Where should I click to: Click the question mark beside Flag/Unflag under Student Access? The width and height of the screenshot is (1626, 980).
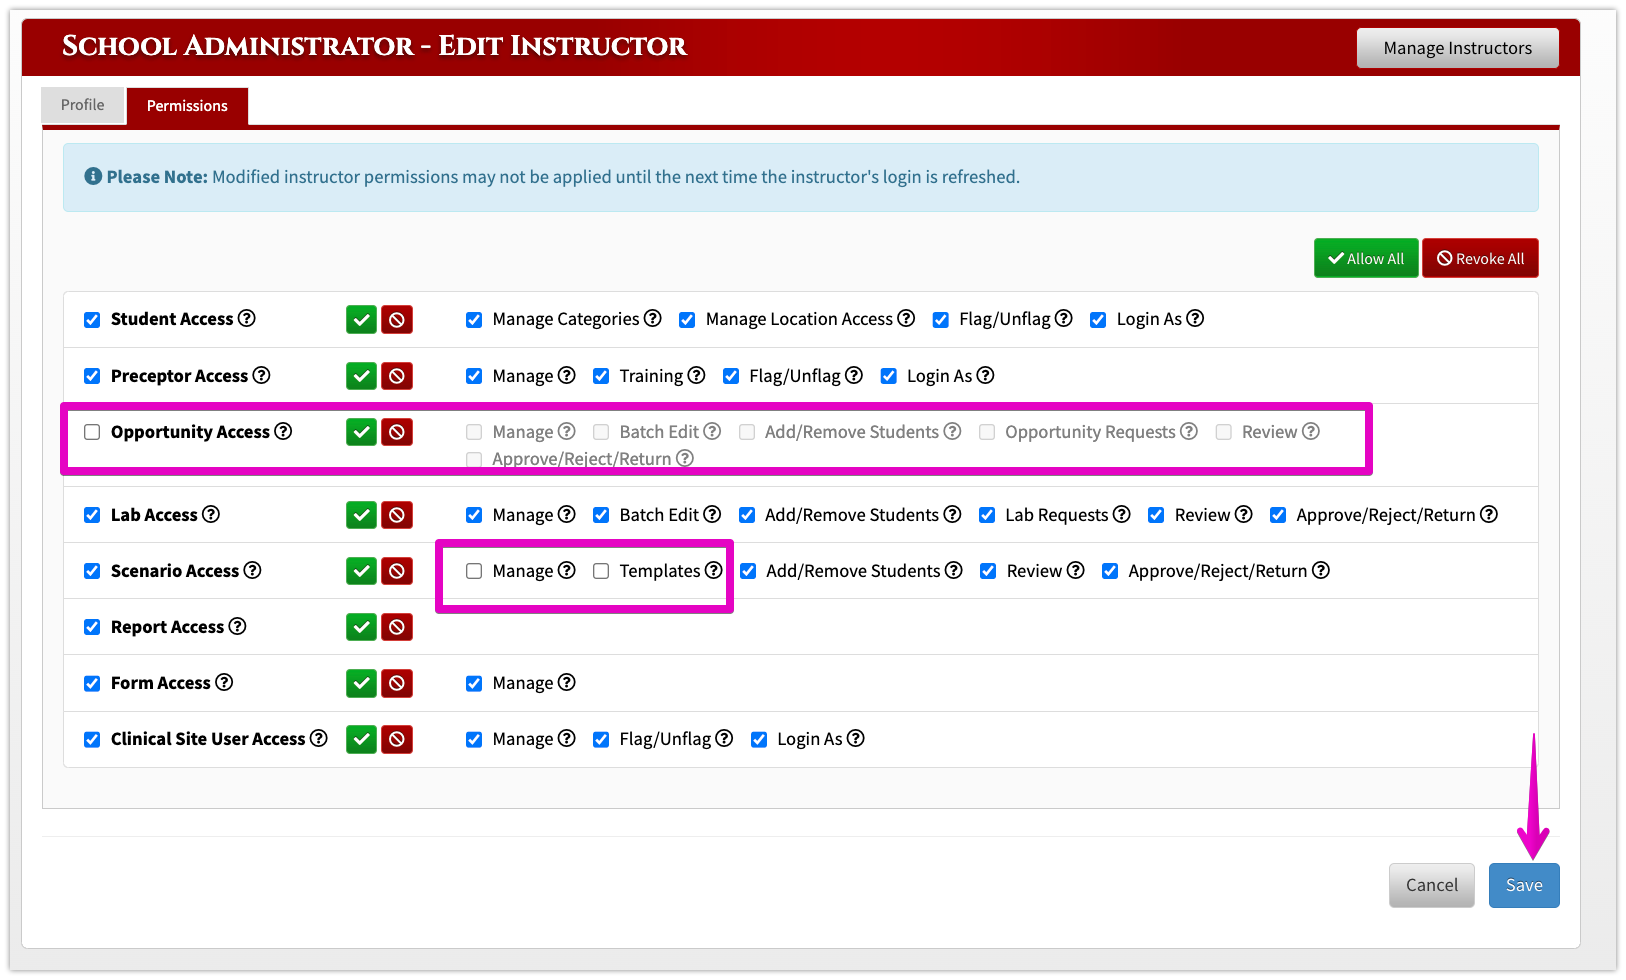pos(1065,318)
